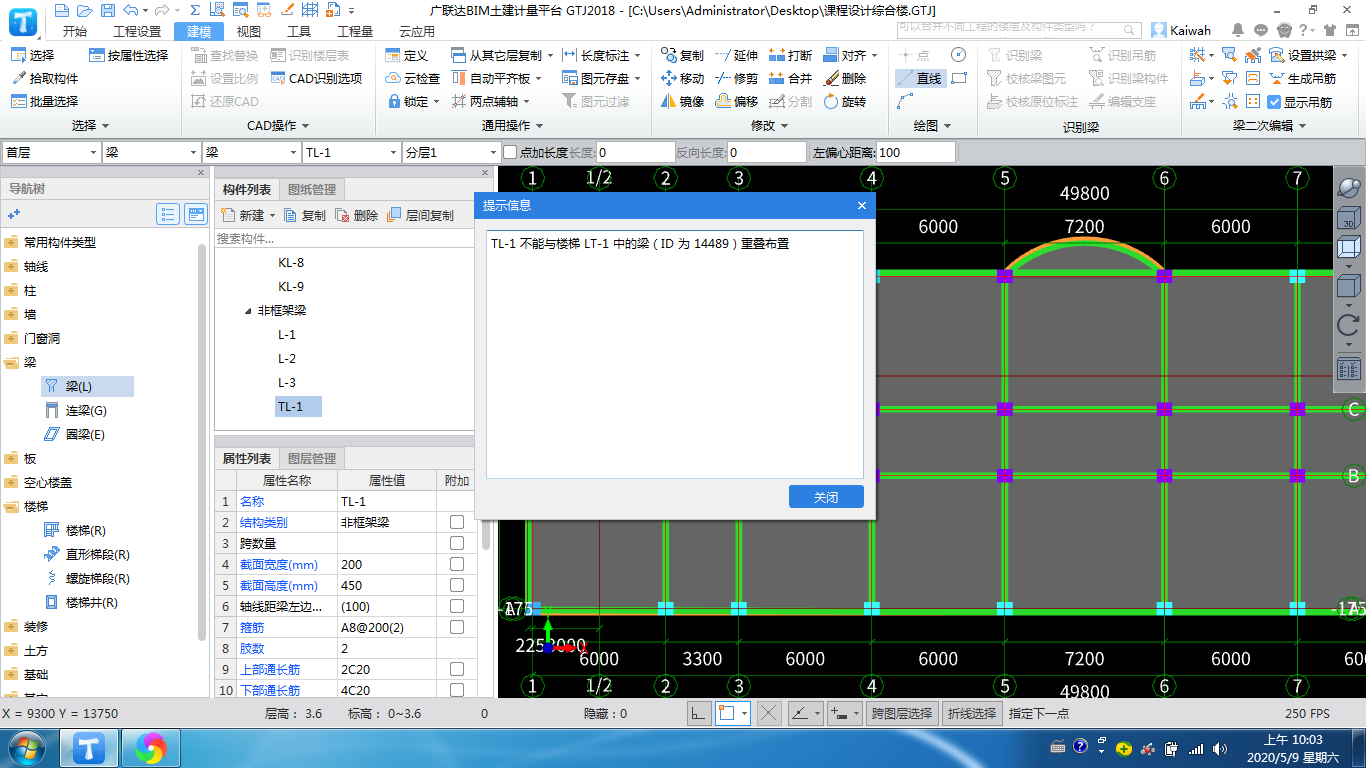This screenshot has height=768, width=1366.
Task: Switch to the 图纸管理 tab
Action: click(312, 189)
